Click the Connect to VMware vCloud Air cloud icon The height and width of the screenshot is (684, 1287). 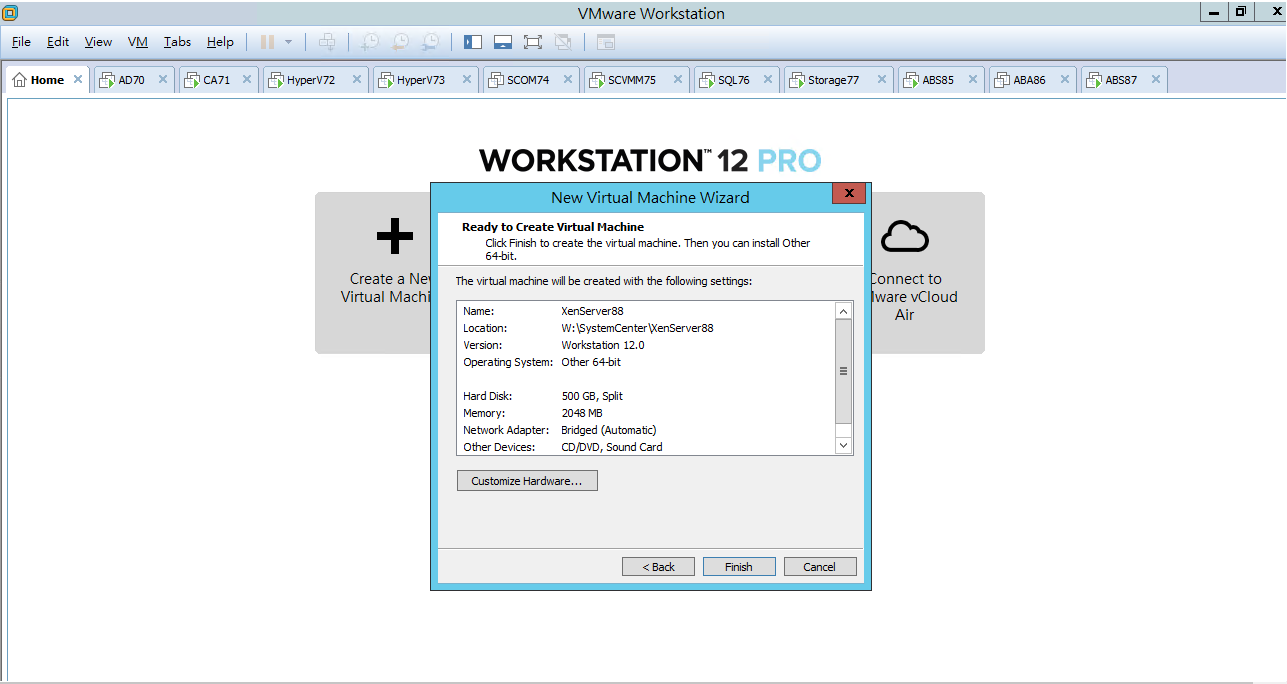point(905,237)
